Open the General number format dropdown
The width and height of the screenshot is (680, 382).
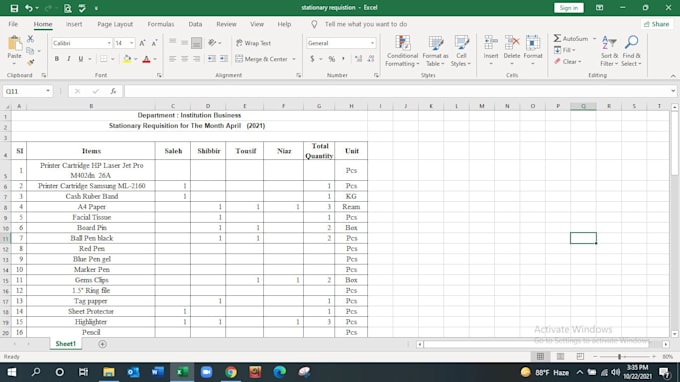(x=372, y=43)
